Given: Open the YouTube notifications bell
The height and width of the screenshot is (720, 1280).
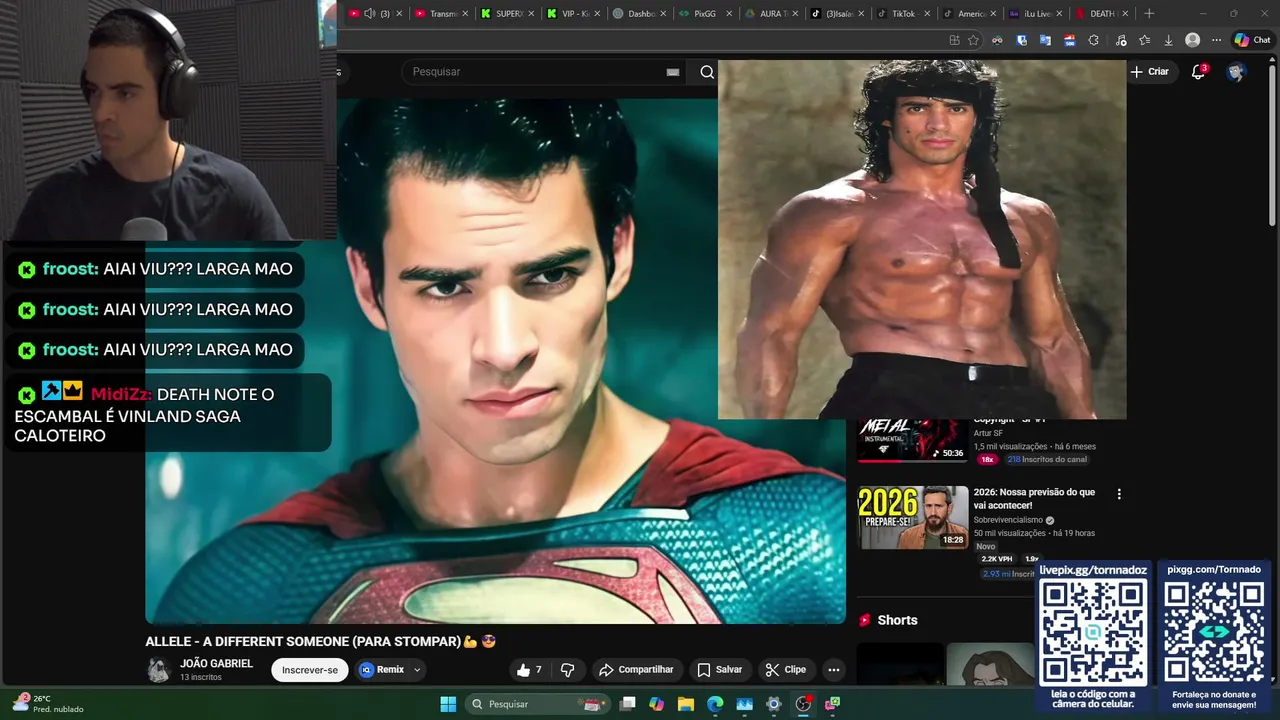Looking at the screenshot, I should (x=1198, y=72).
